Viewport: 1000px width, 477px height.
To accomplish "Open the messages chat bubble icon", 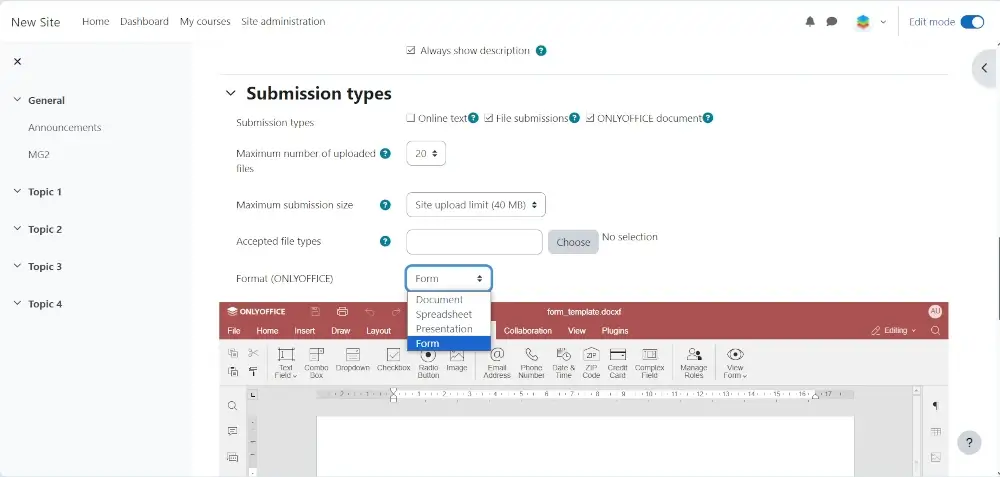I will point(832,21).
